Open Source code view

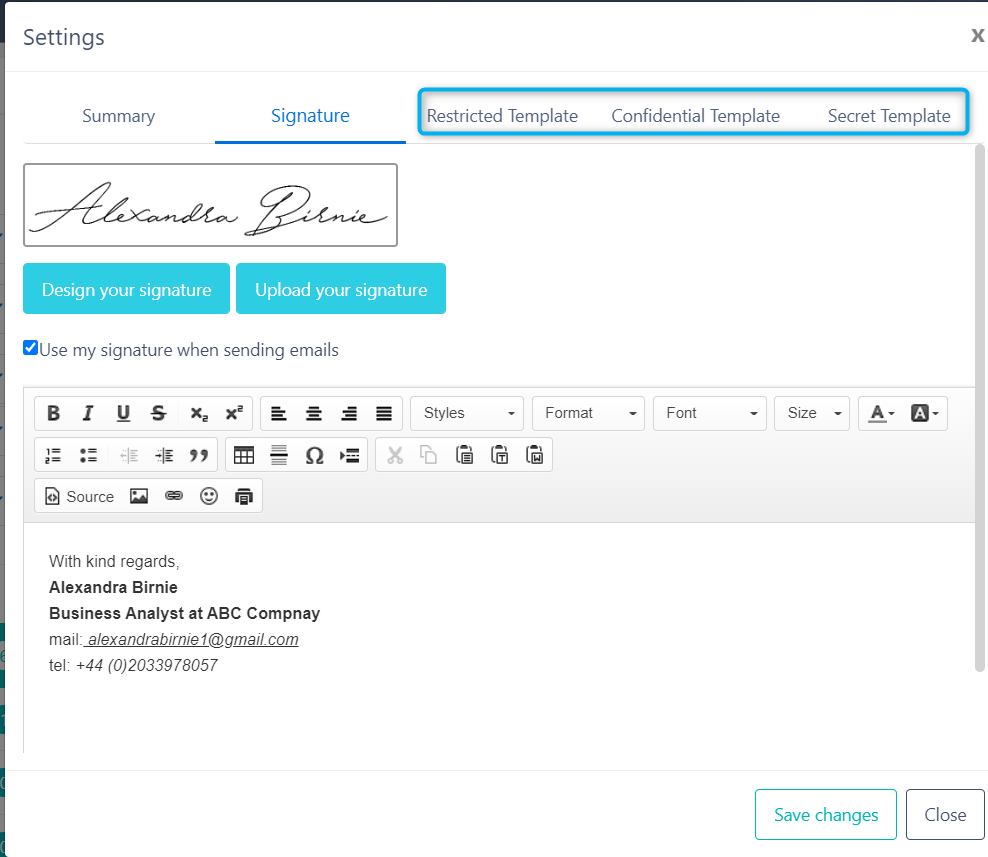click(x=79, y=497)
